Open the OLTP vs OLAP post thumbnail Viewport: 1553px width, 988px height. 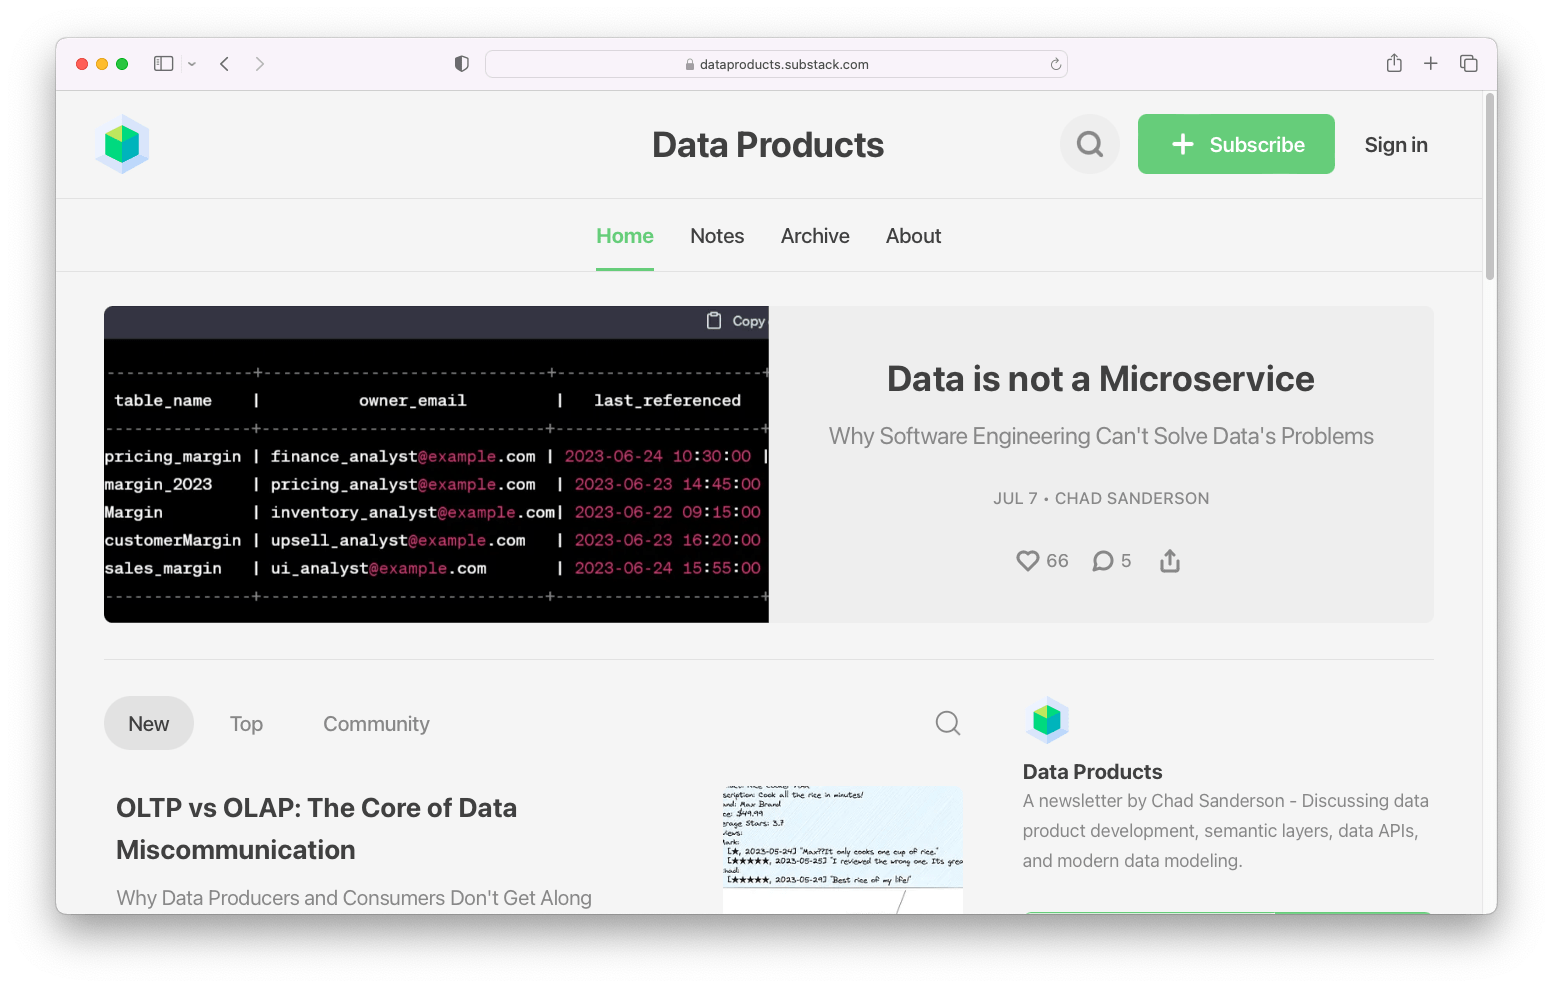843,849
